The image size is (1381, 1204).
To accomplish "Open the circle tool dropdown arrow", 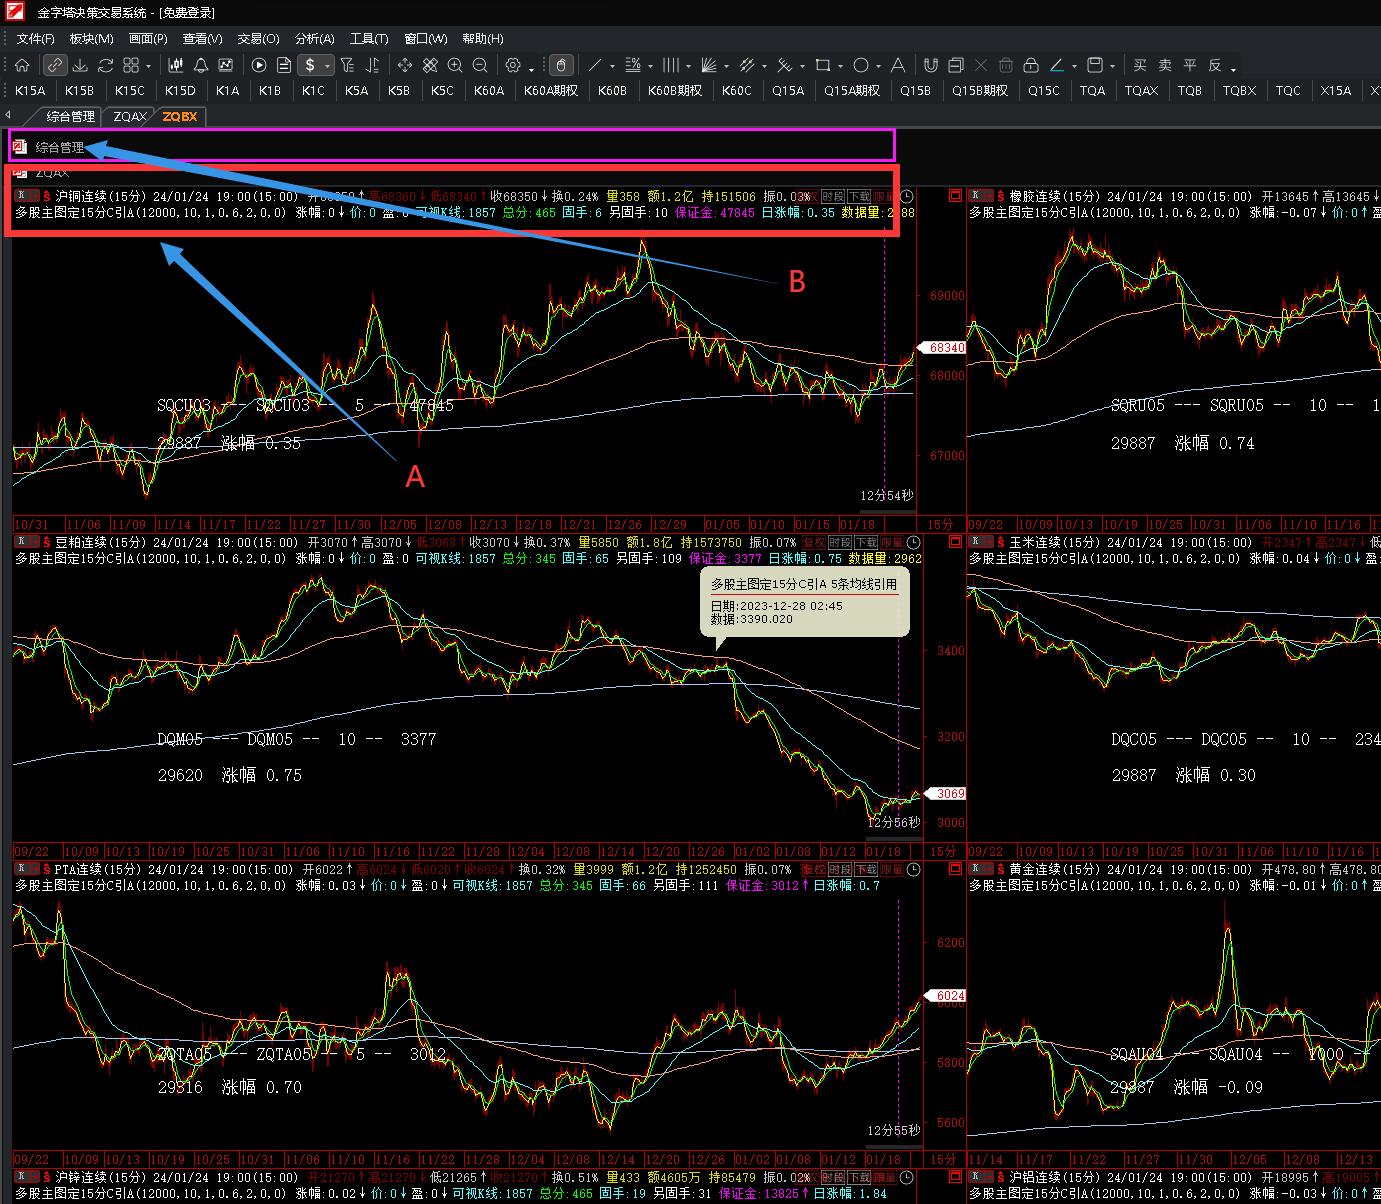I will coord(878,67).
